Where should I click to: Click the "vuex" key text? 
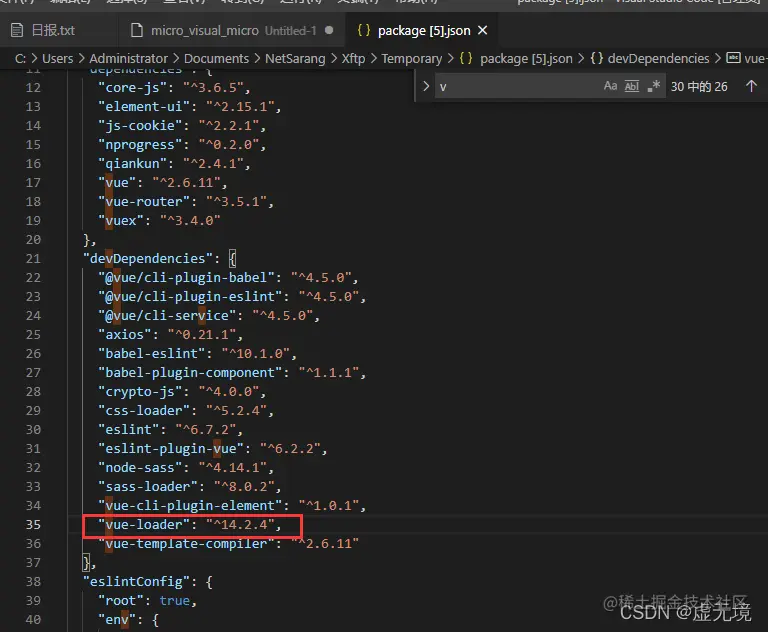point(120,221)
